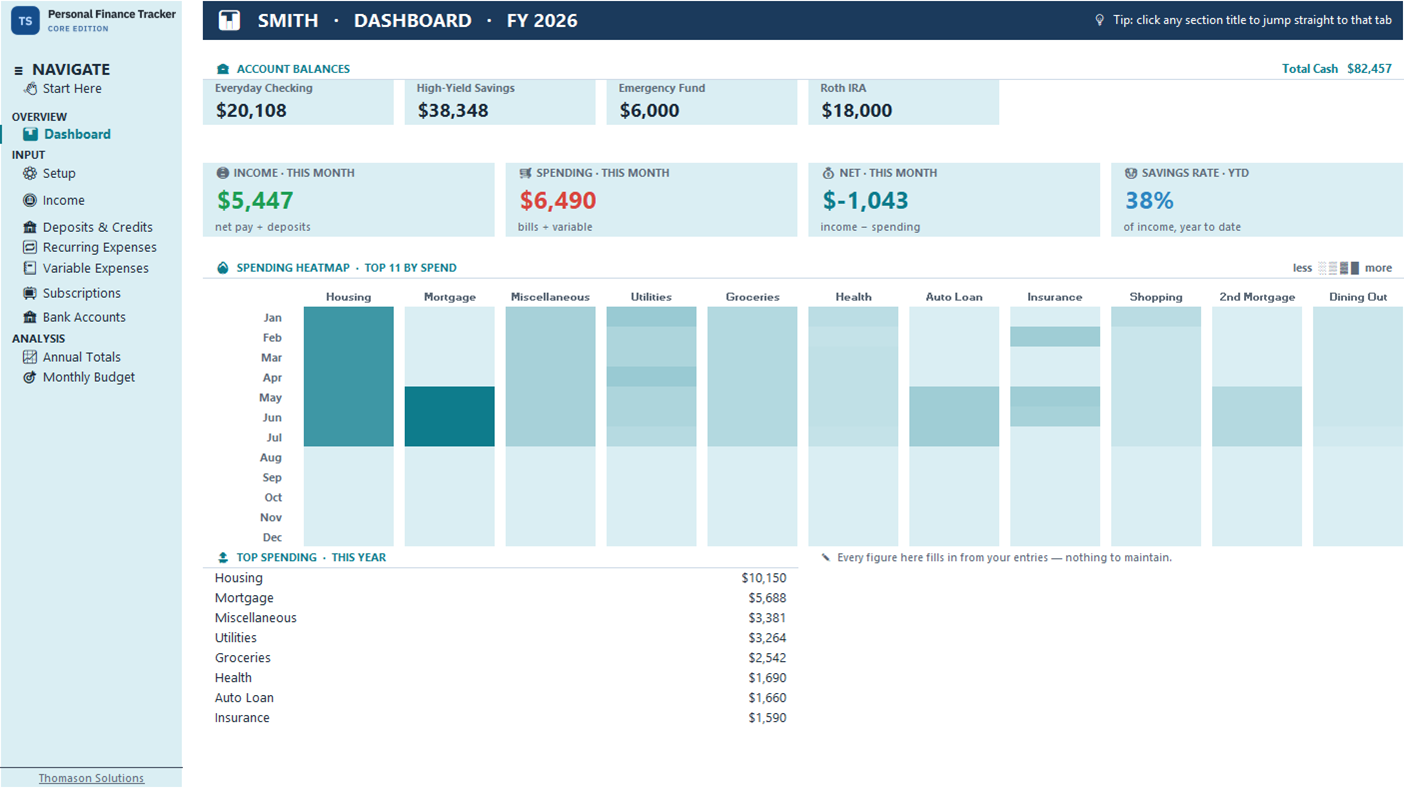Click the flame icon beside Spending Heatmap
1404x788 pixels.
[x=223, y=268]
